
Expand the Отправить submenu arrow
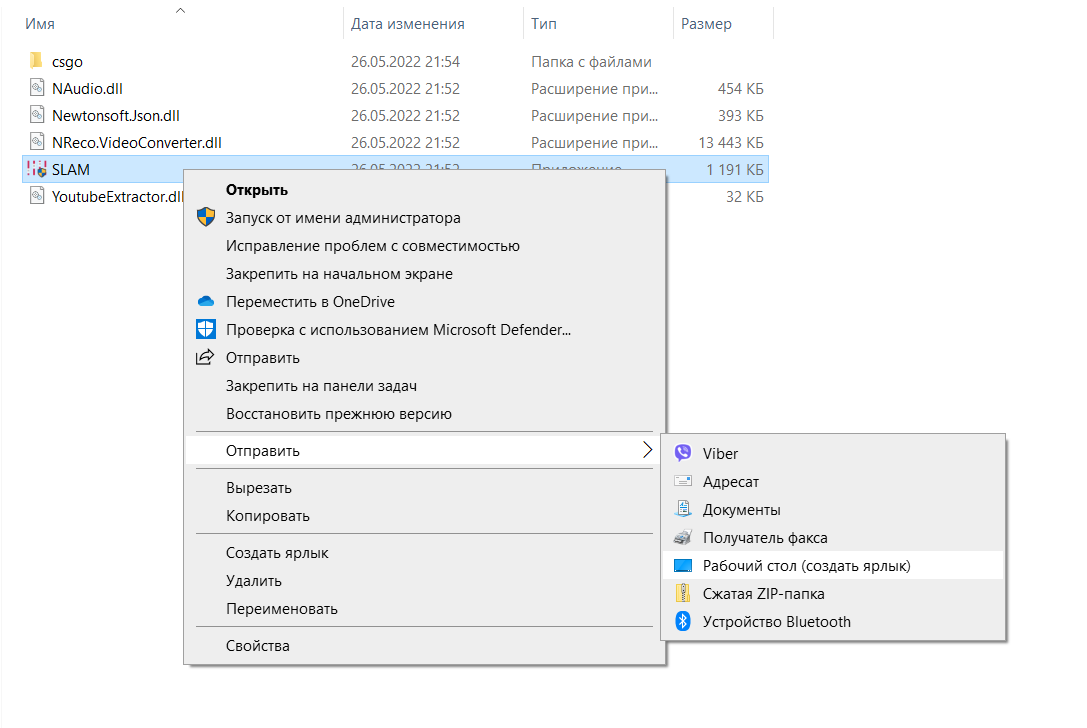pos(646,451)
